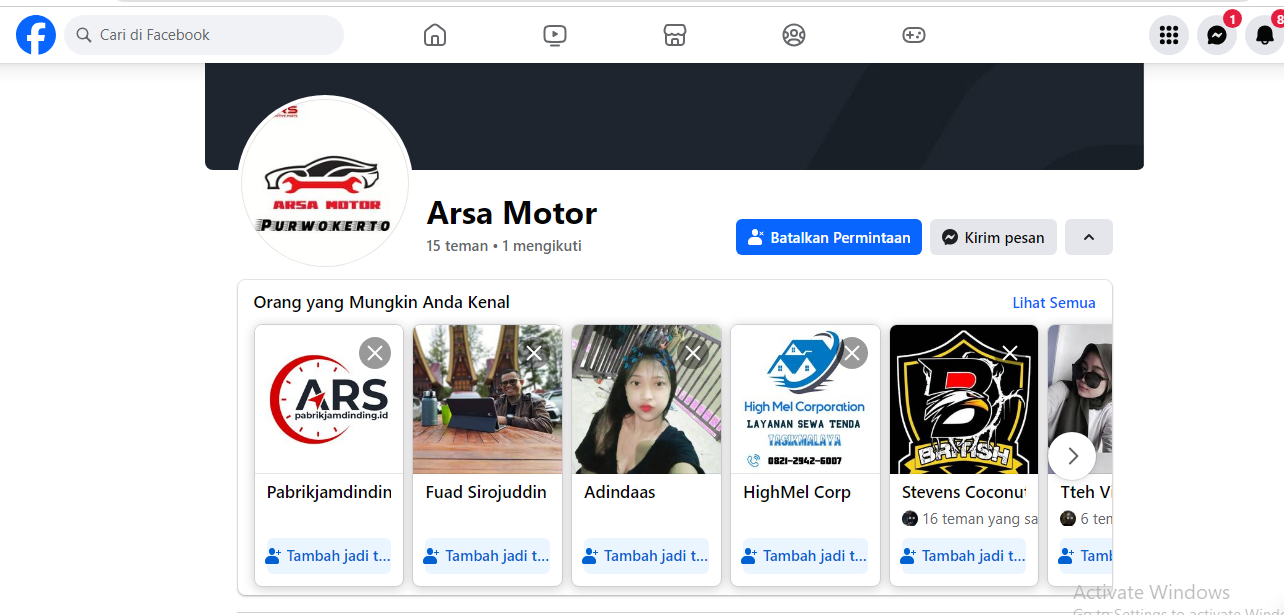Click the HighMel Corp name link
The height and width of the screenshot is (615, 1284).
(797, 492)
